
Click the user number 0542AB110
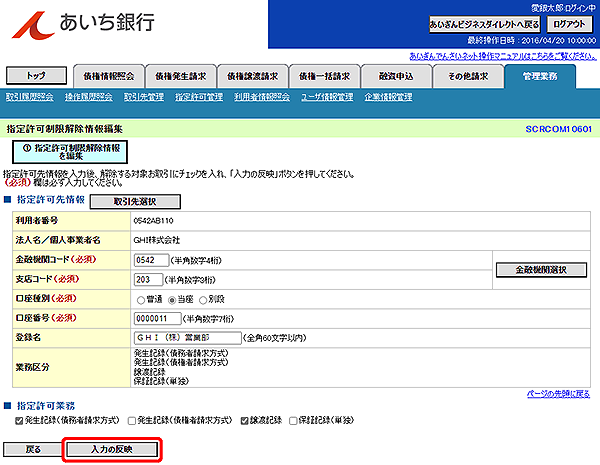click(x=153, y=221)
